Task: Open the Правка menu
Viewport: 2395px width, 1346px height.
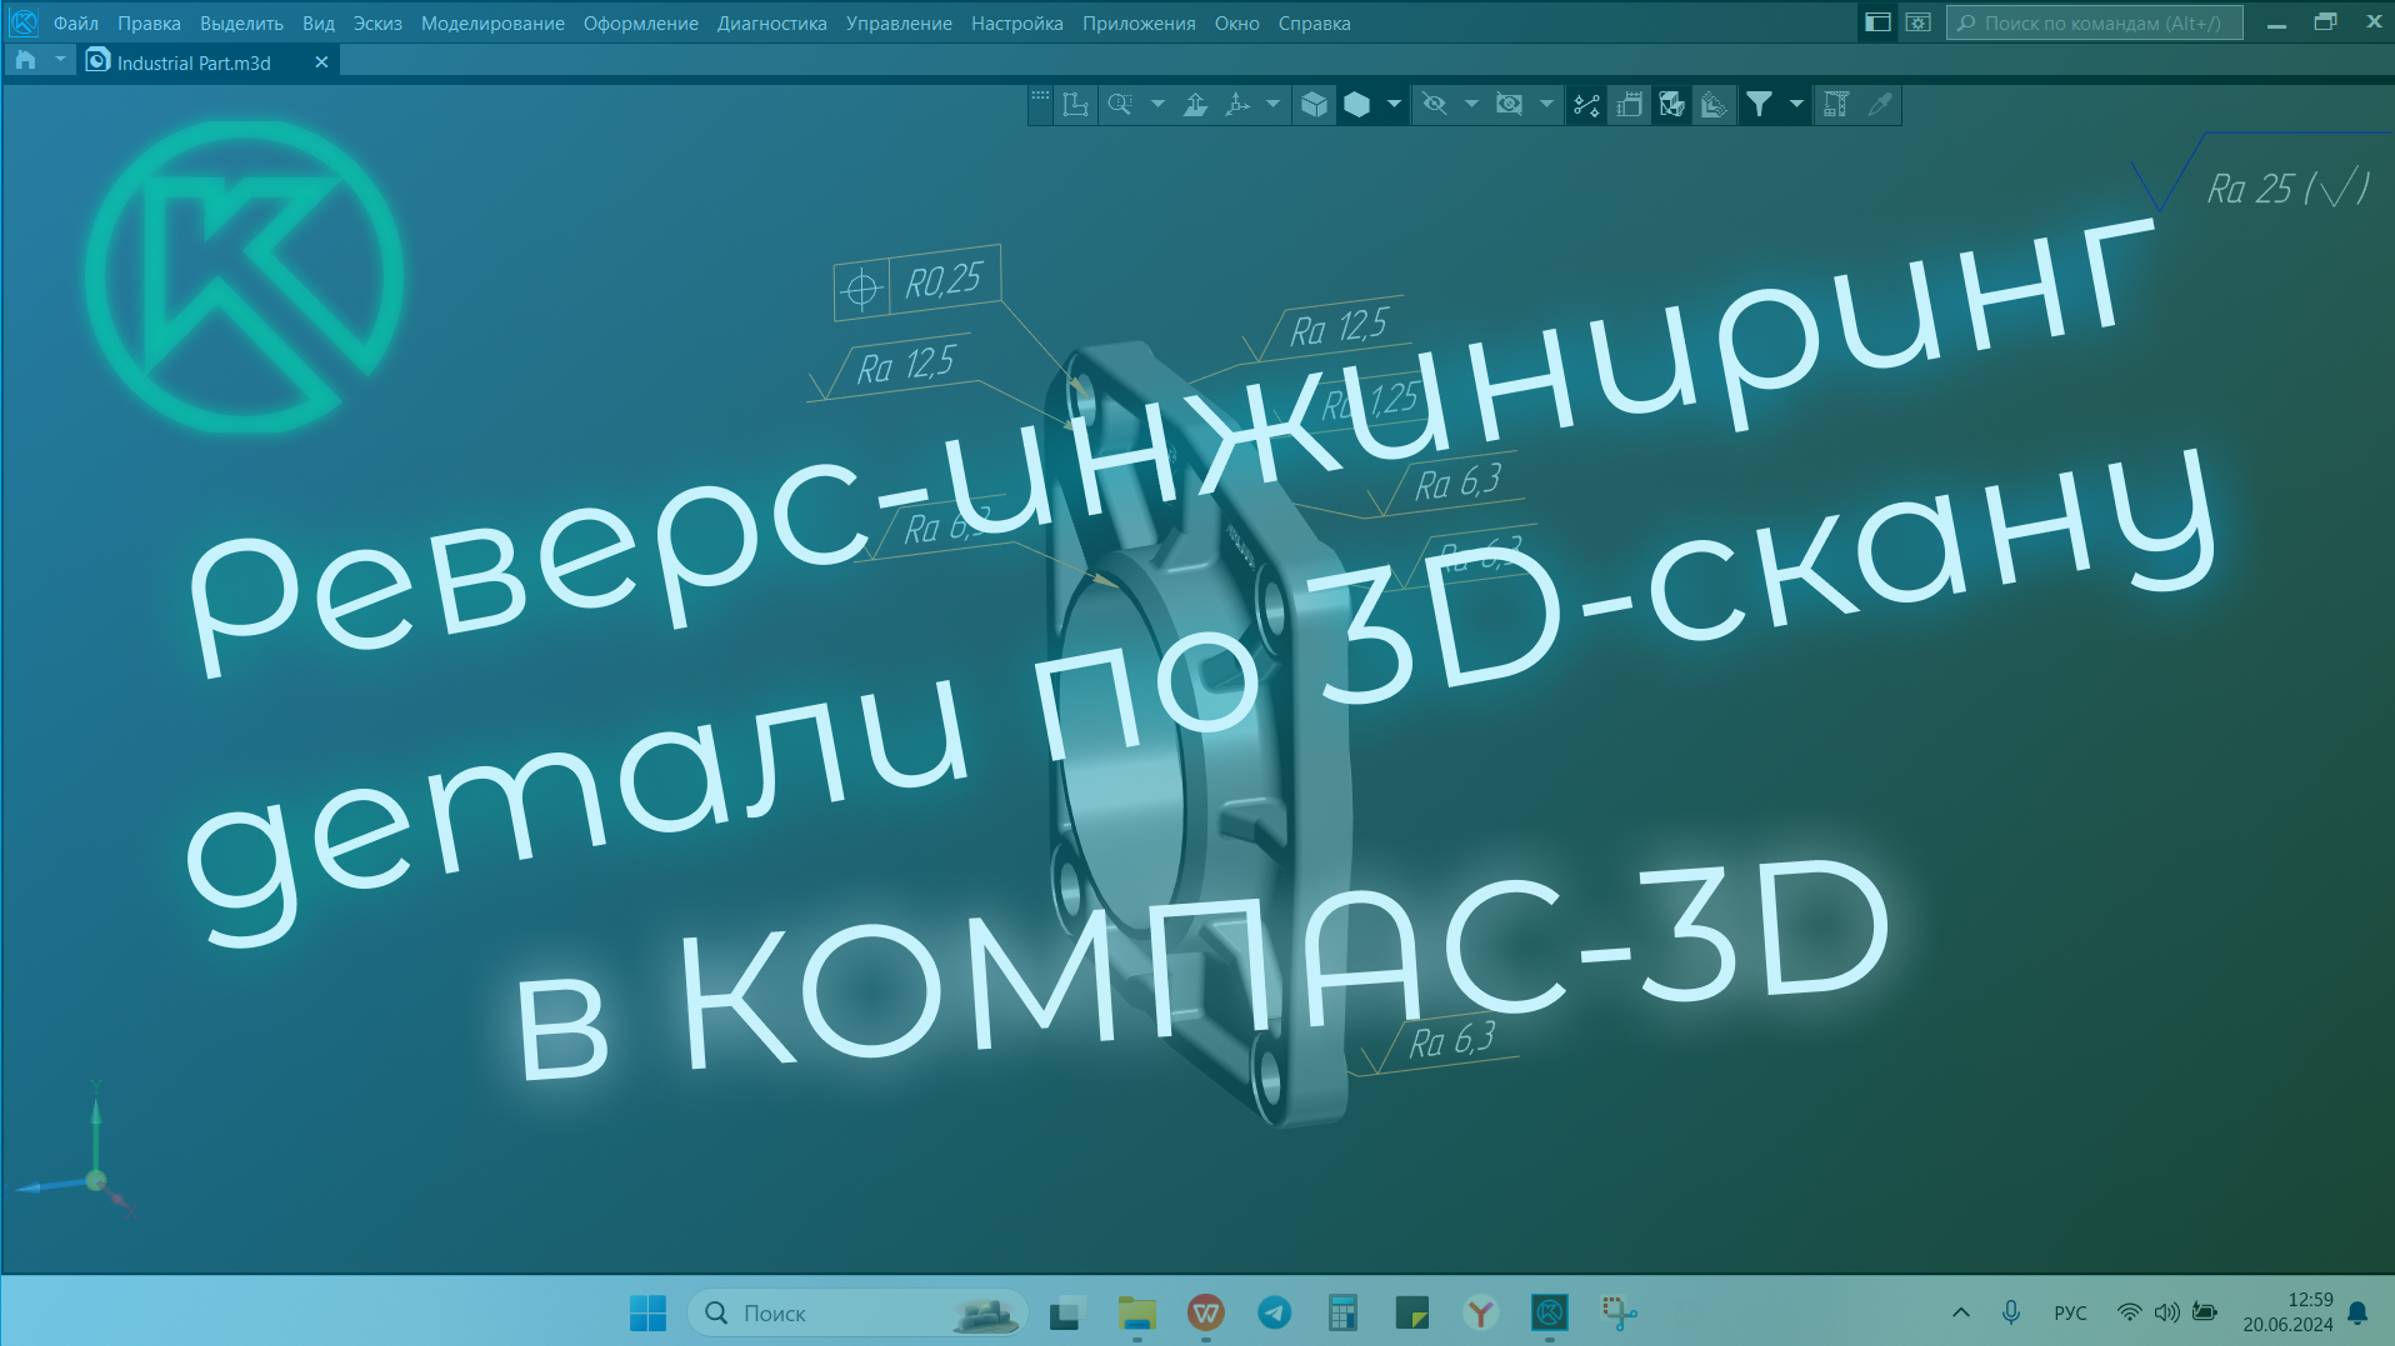Action: point(149,23)
